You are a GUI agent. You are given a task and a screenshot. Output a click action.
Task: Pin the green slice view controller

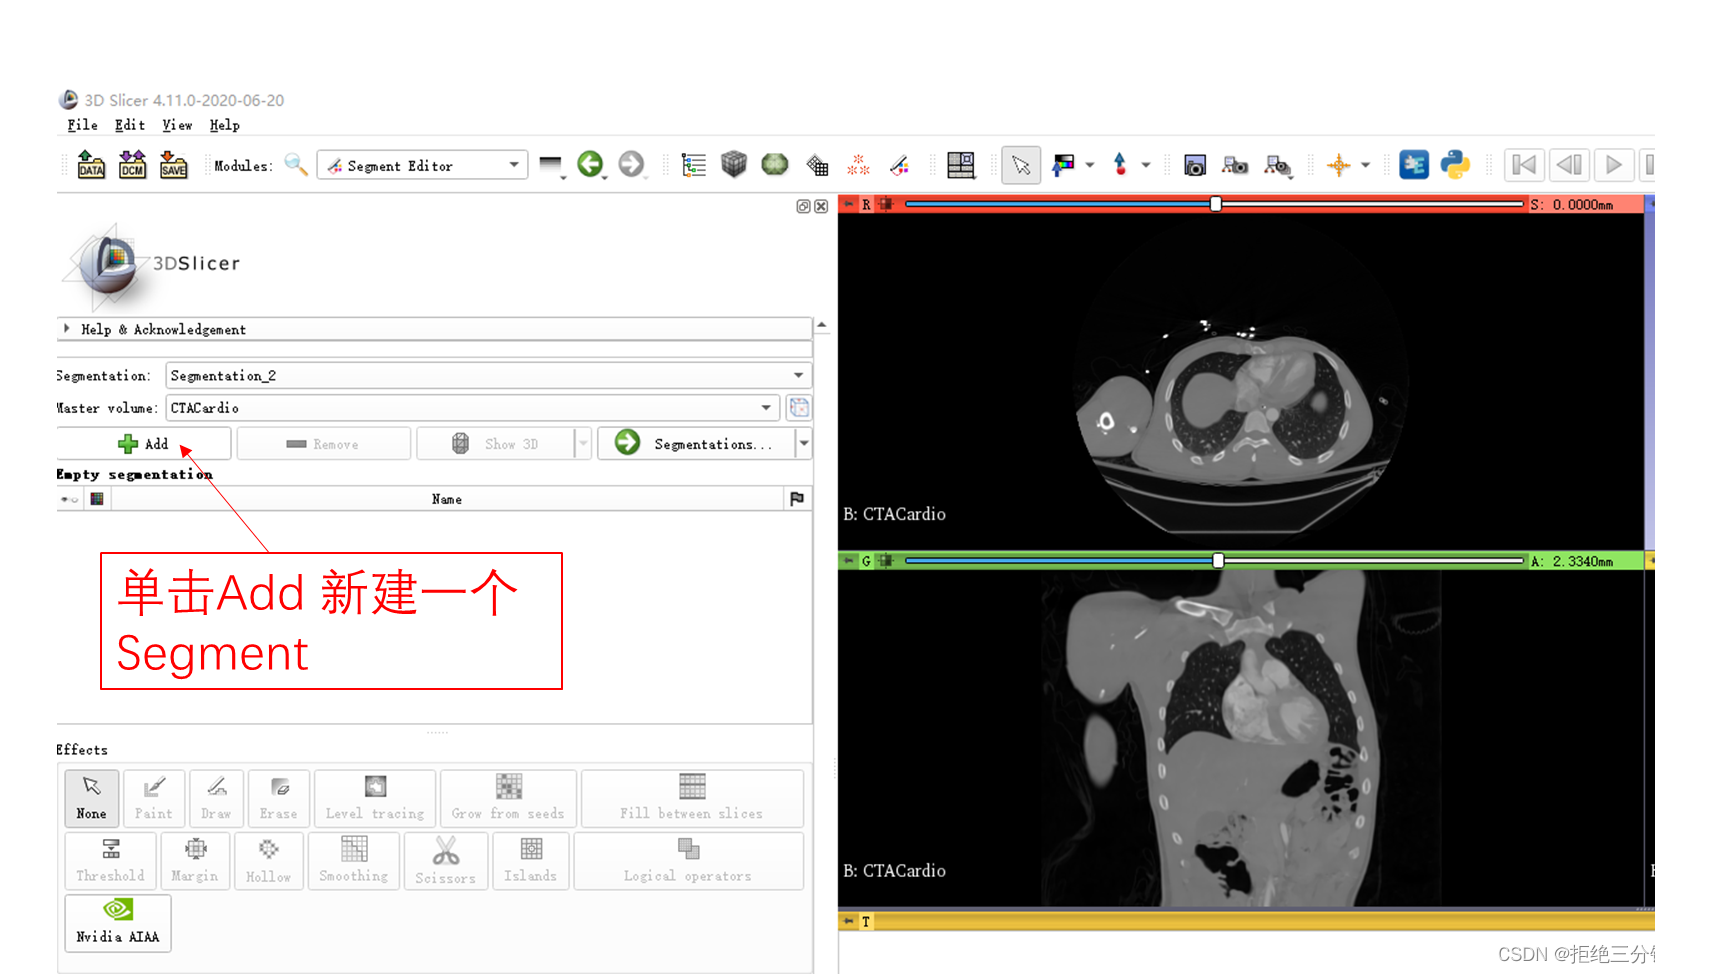[849, 561]
